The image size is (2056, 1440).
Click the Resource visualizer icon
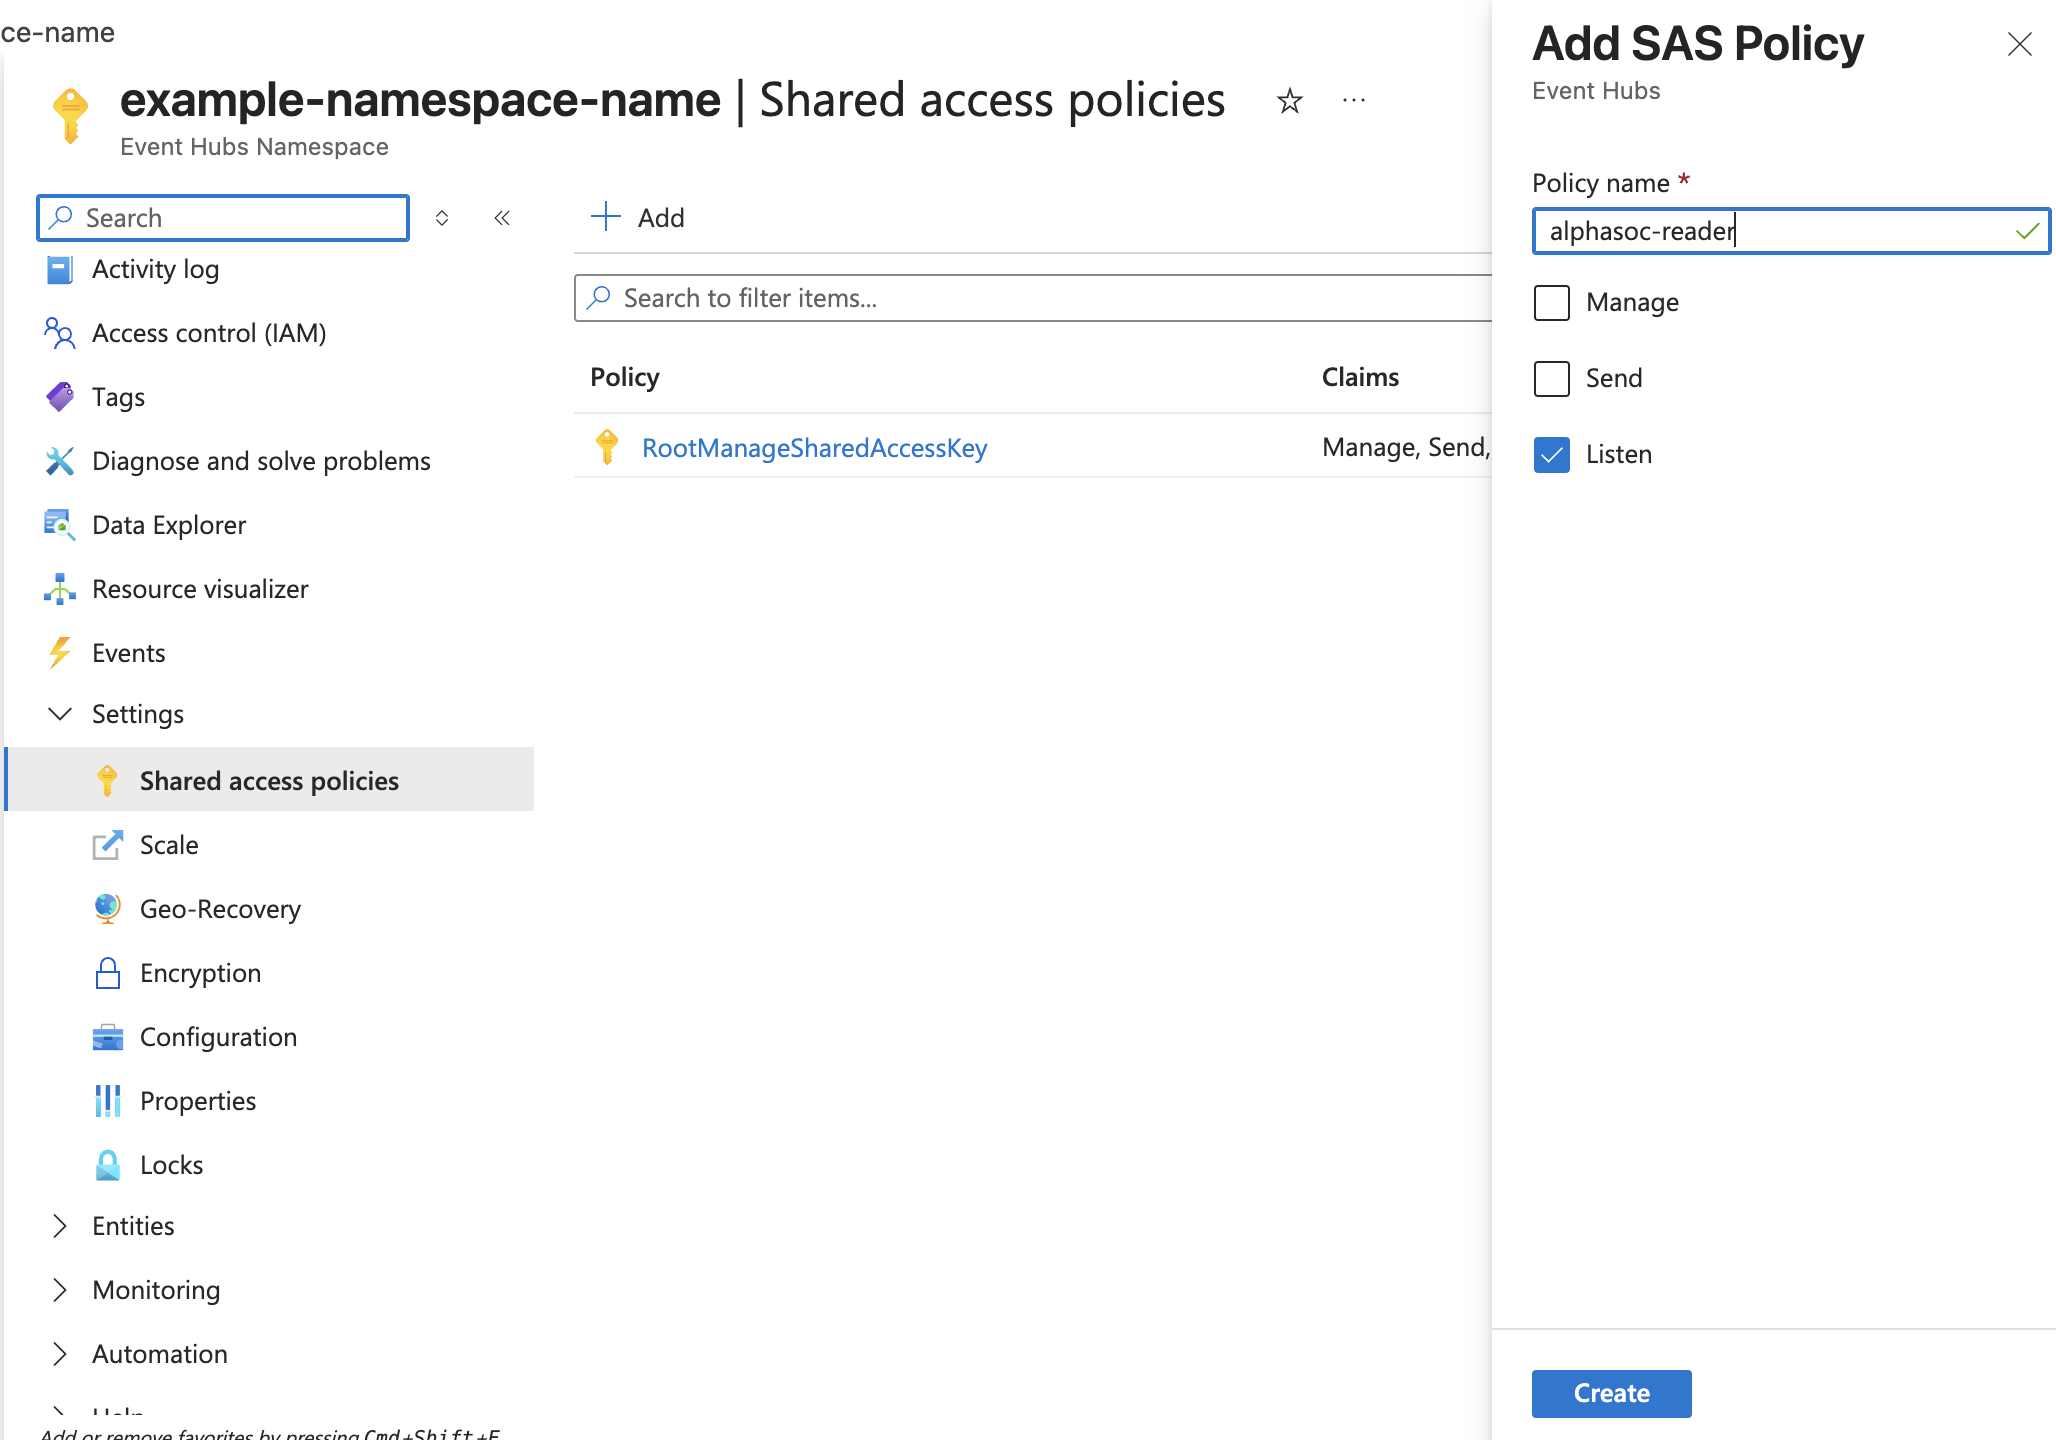(59, 589)
